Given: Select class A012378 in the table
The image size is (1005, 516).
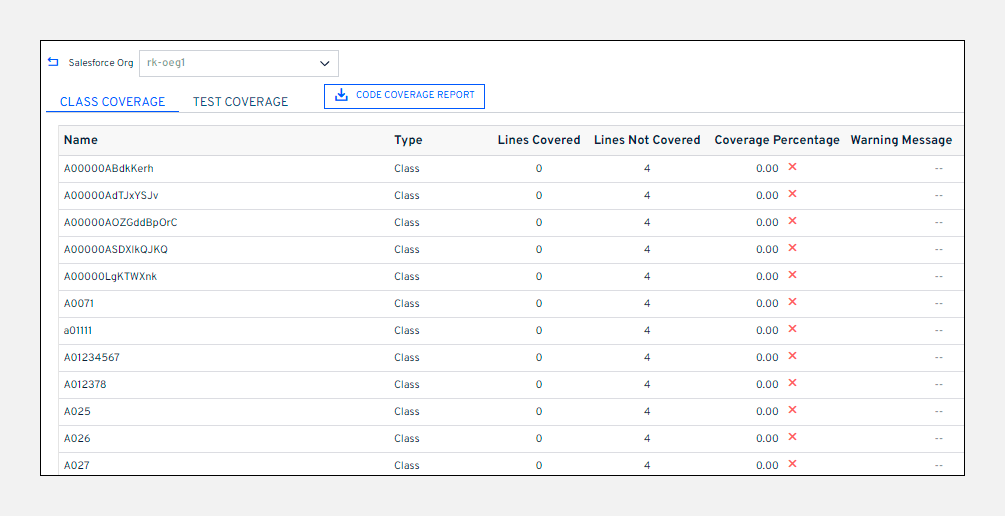Looking at the screenshot, I should coord(85,385).
